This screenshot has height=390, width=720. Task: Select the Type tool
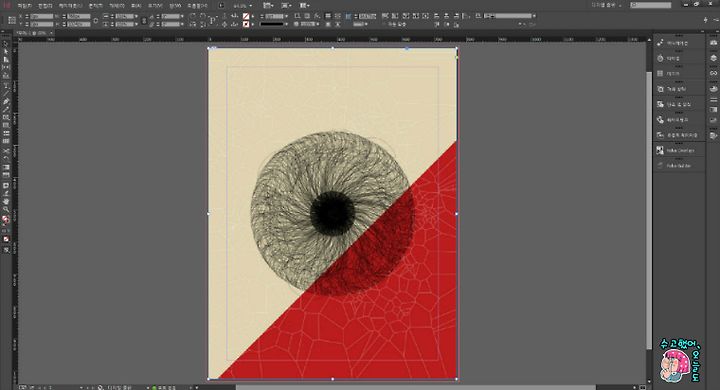point(6,86)
